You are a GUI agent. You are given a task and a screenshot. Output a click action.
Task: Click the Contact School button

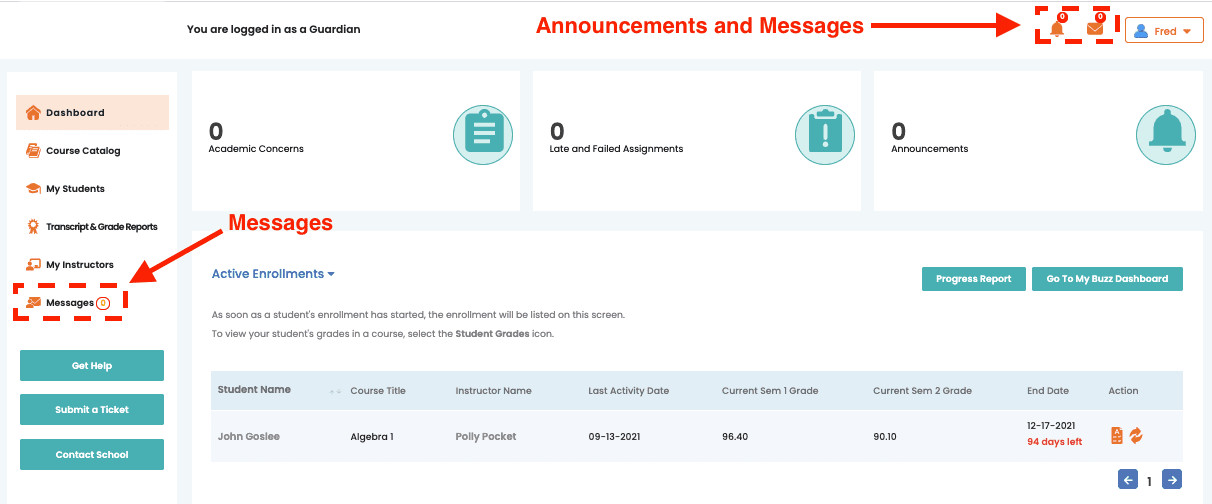pyautogui.click(x=92, y=455)
